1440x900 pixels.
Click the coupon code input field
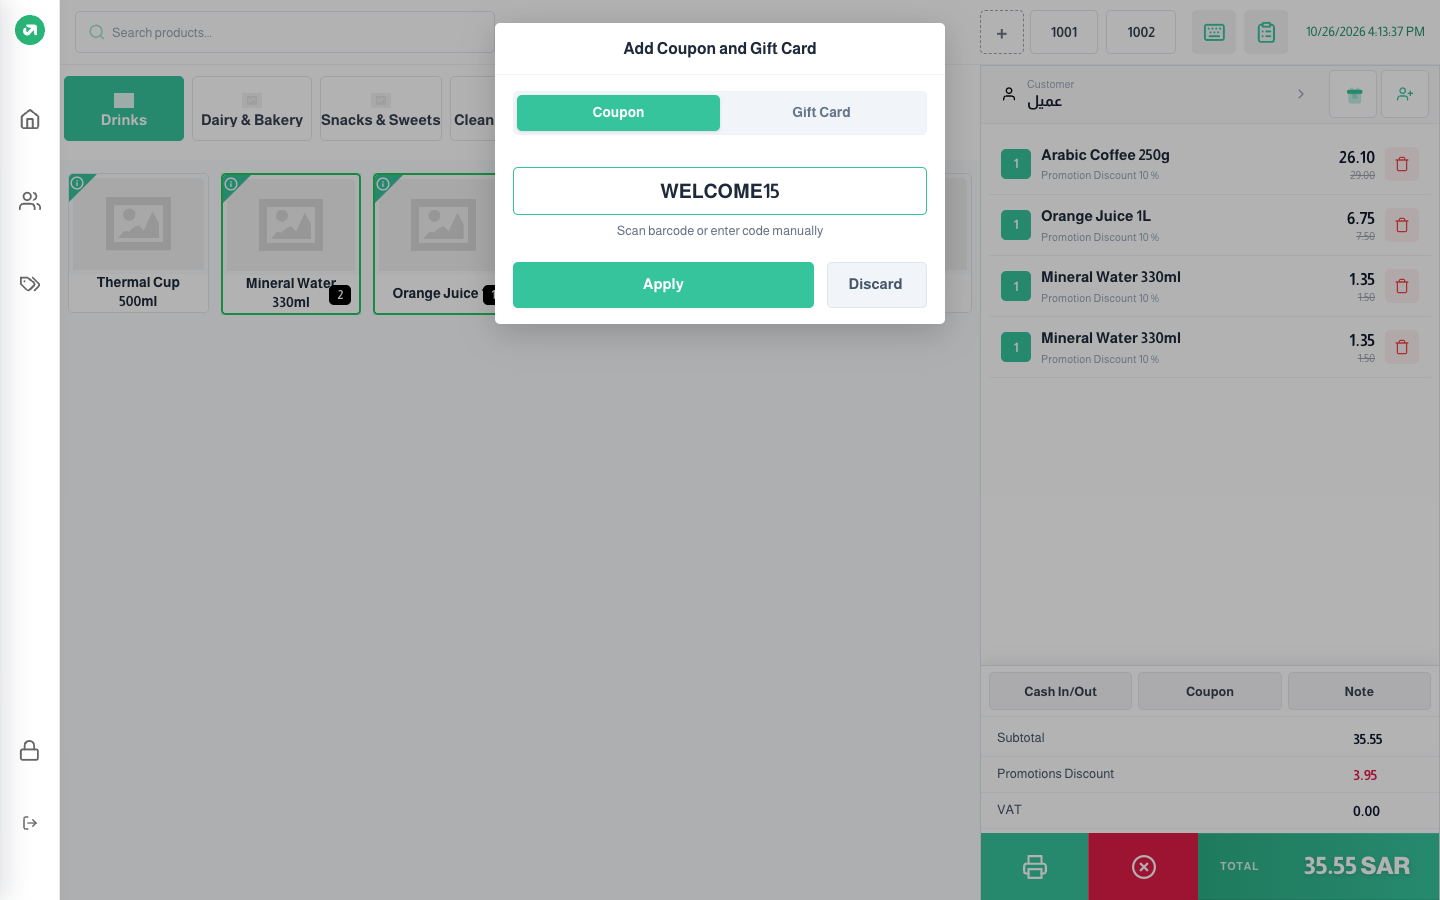pos(720,191)
